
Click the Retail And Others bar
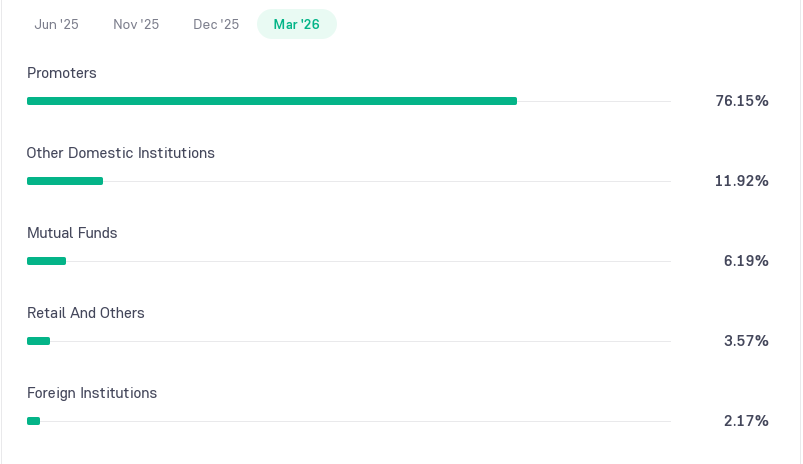click(x=38, y=341)
